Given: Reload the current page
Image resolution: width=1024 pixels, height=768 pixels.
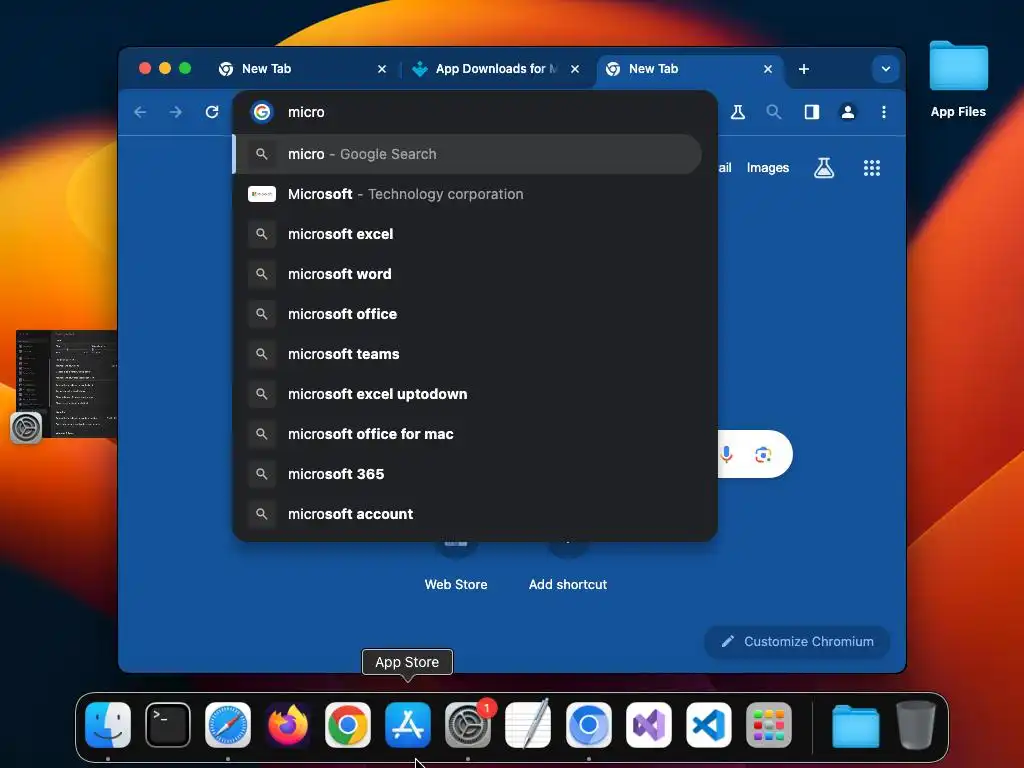Looking at the screenshot, I should [x=212, y=112].
